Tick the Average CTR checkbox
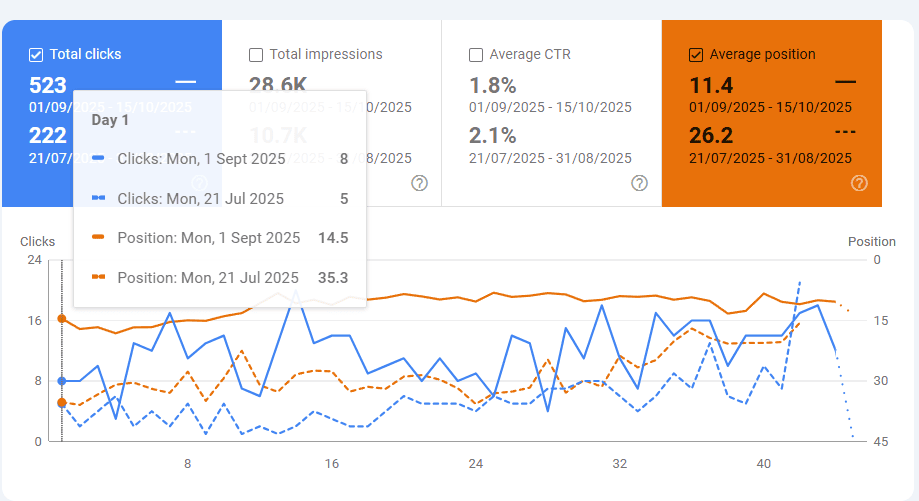The width and height of the screenshot is (919, 501). 476,55
